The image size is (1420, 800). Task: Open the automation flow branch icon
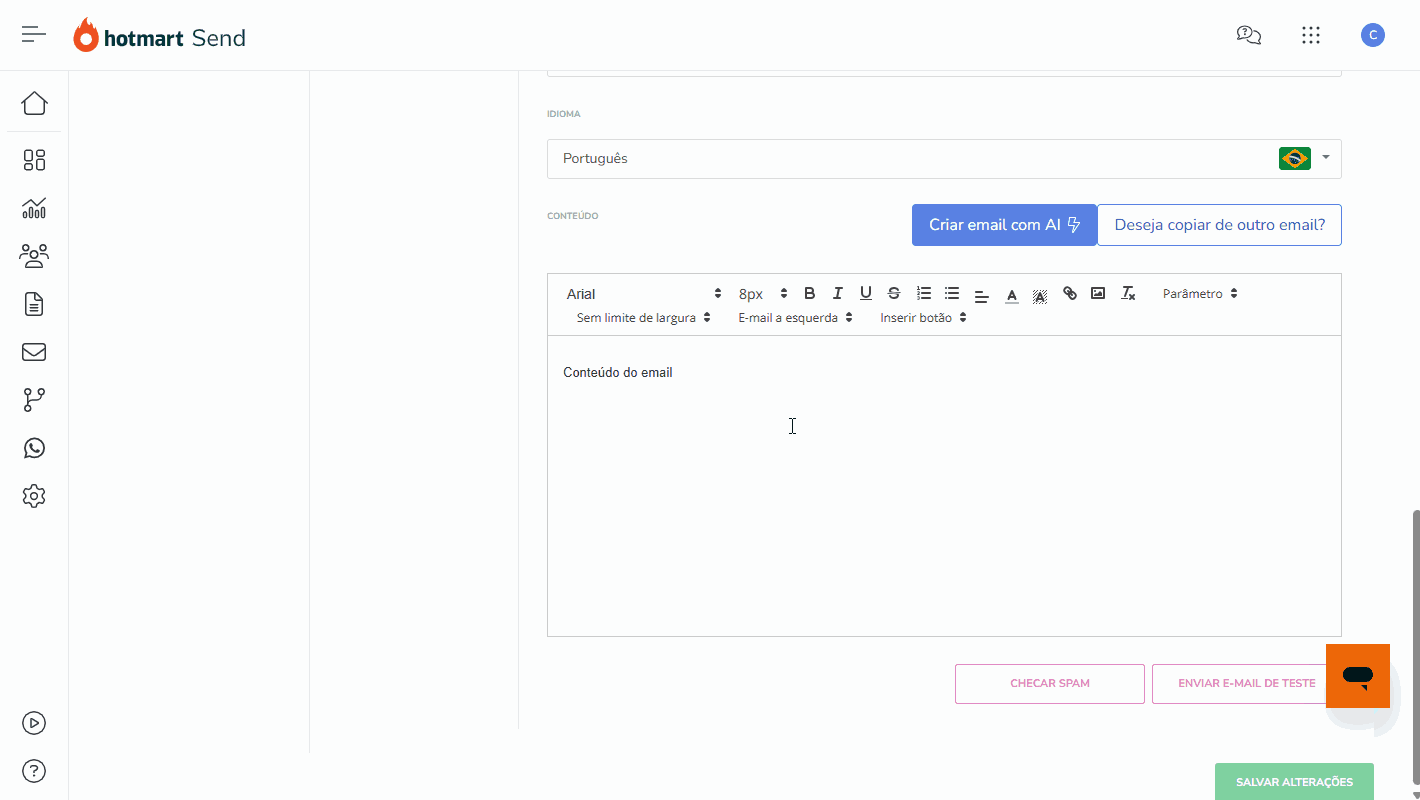(34, 400)
